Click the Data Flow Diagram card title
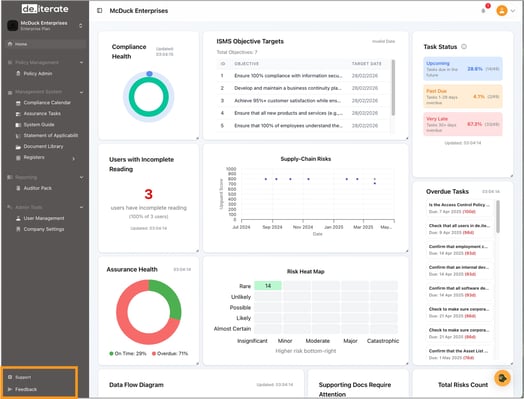Image resolution: width=524 pixels, height=399 pixels. coord(136,385)
